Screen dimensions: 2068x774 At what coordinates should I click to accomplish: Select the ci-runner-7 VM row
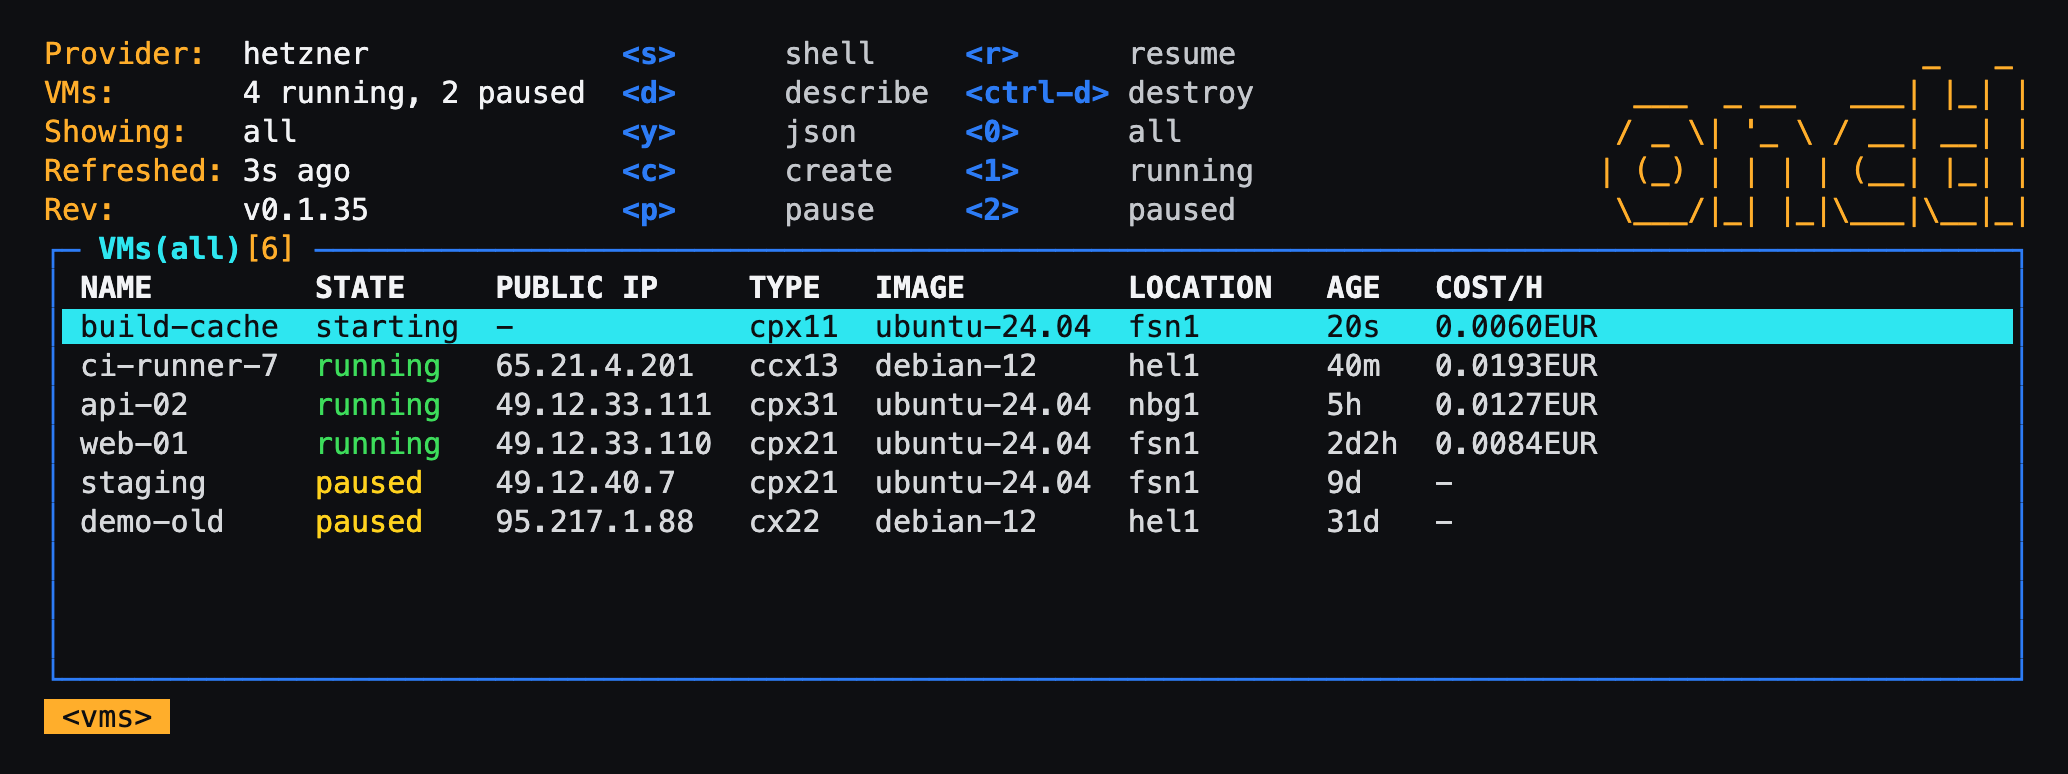pos(1037,366)
